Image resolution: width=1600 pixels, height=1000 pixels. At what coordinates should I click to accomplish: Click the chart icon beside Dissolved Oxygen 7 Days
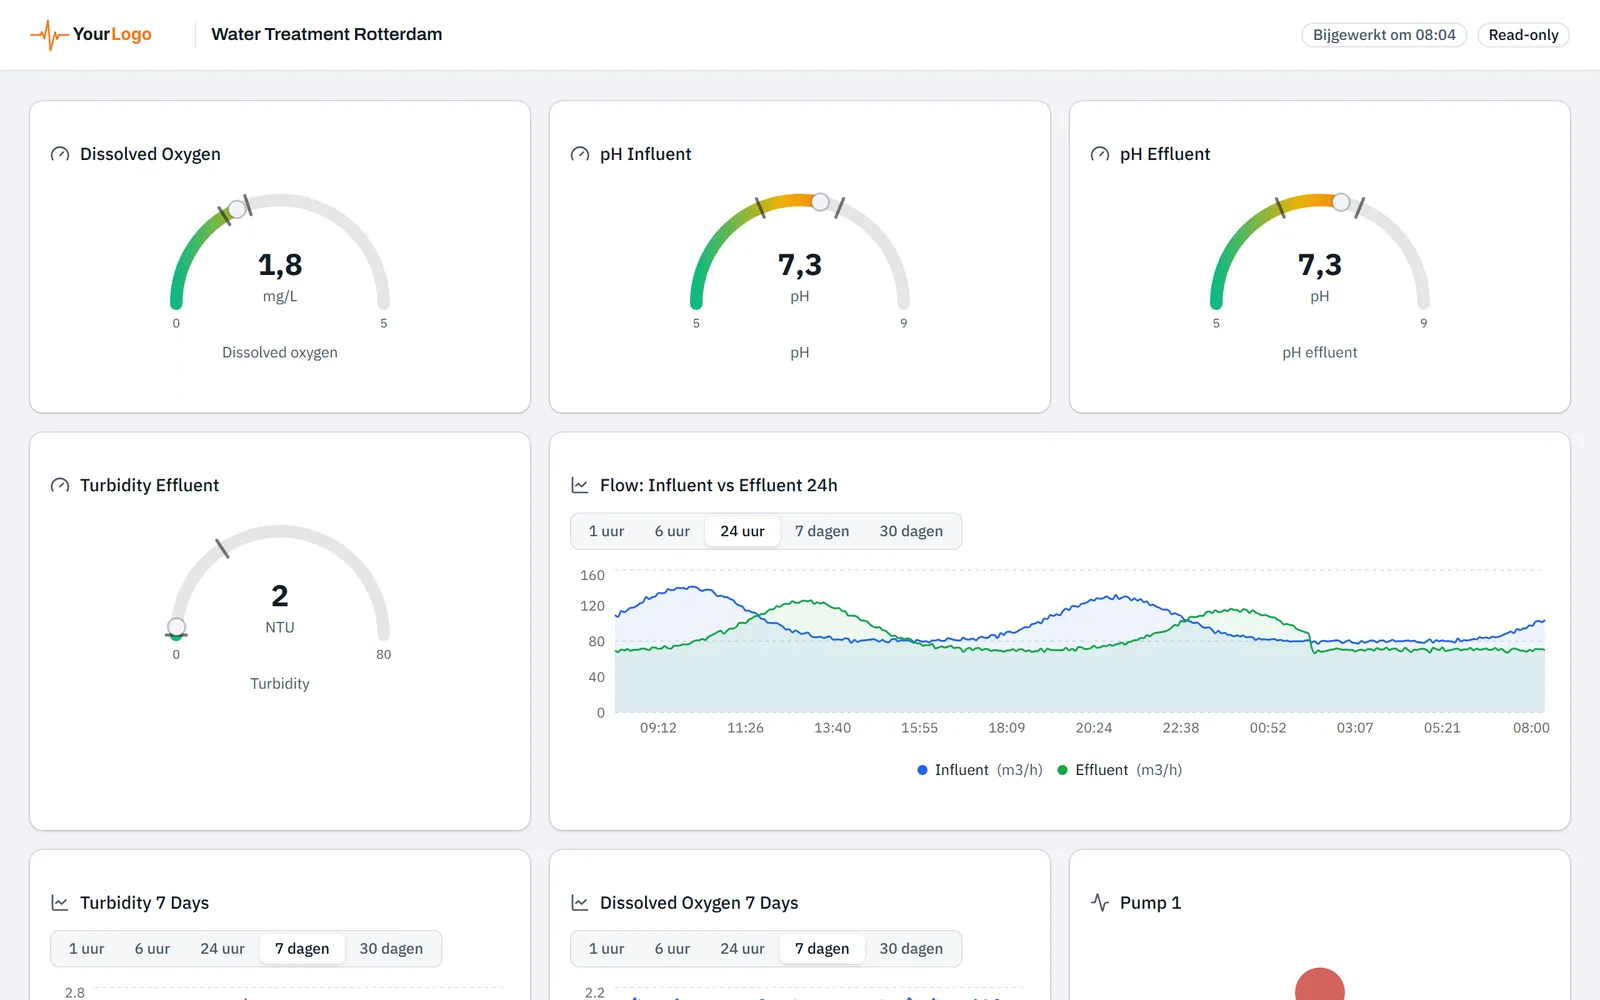click(x=580, y=903)
